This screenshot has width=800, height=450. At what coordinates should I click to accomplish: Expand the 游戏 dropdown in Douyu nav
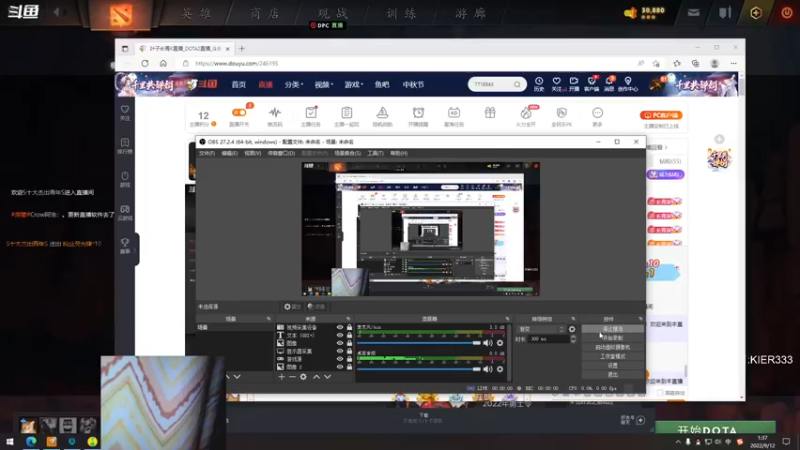(354, 85)
